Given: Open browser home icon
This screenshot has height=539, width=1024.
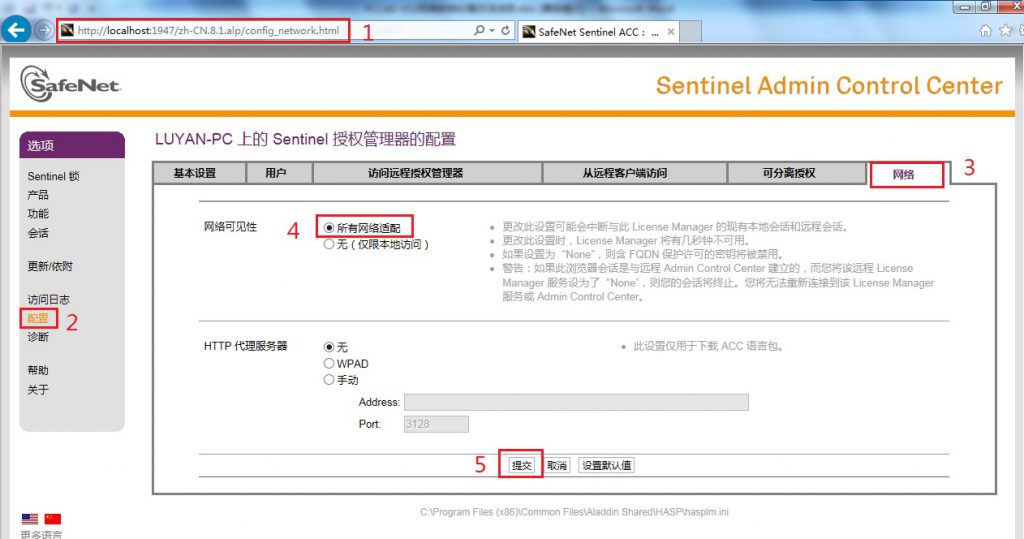Looking at the screenshot, I should click(986, 31).
